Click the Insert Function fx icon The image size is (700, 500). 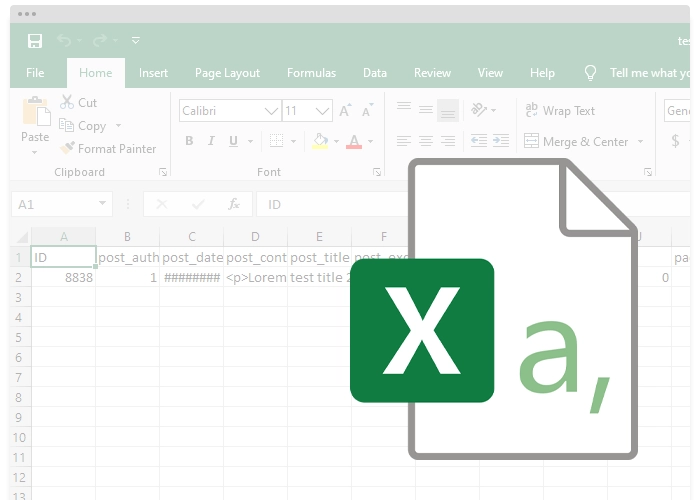234,204
